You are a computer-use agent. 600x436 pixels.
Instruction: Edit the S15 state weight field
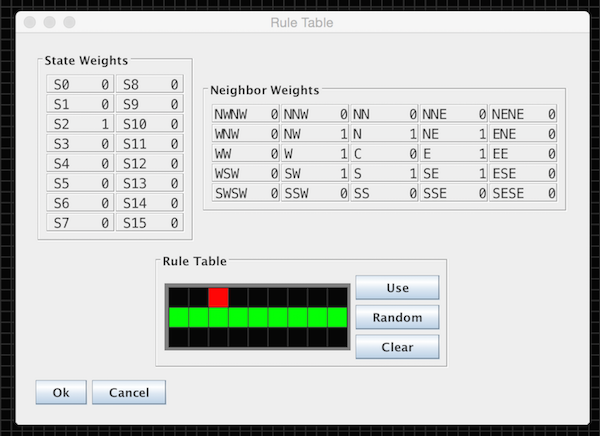tap(150, 223)
